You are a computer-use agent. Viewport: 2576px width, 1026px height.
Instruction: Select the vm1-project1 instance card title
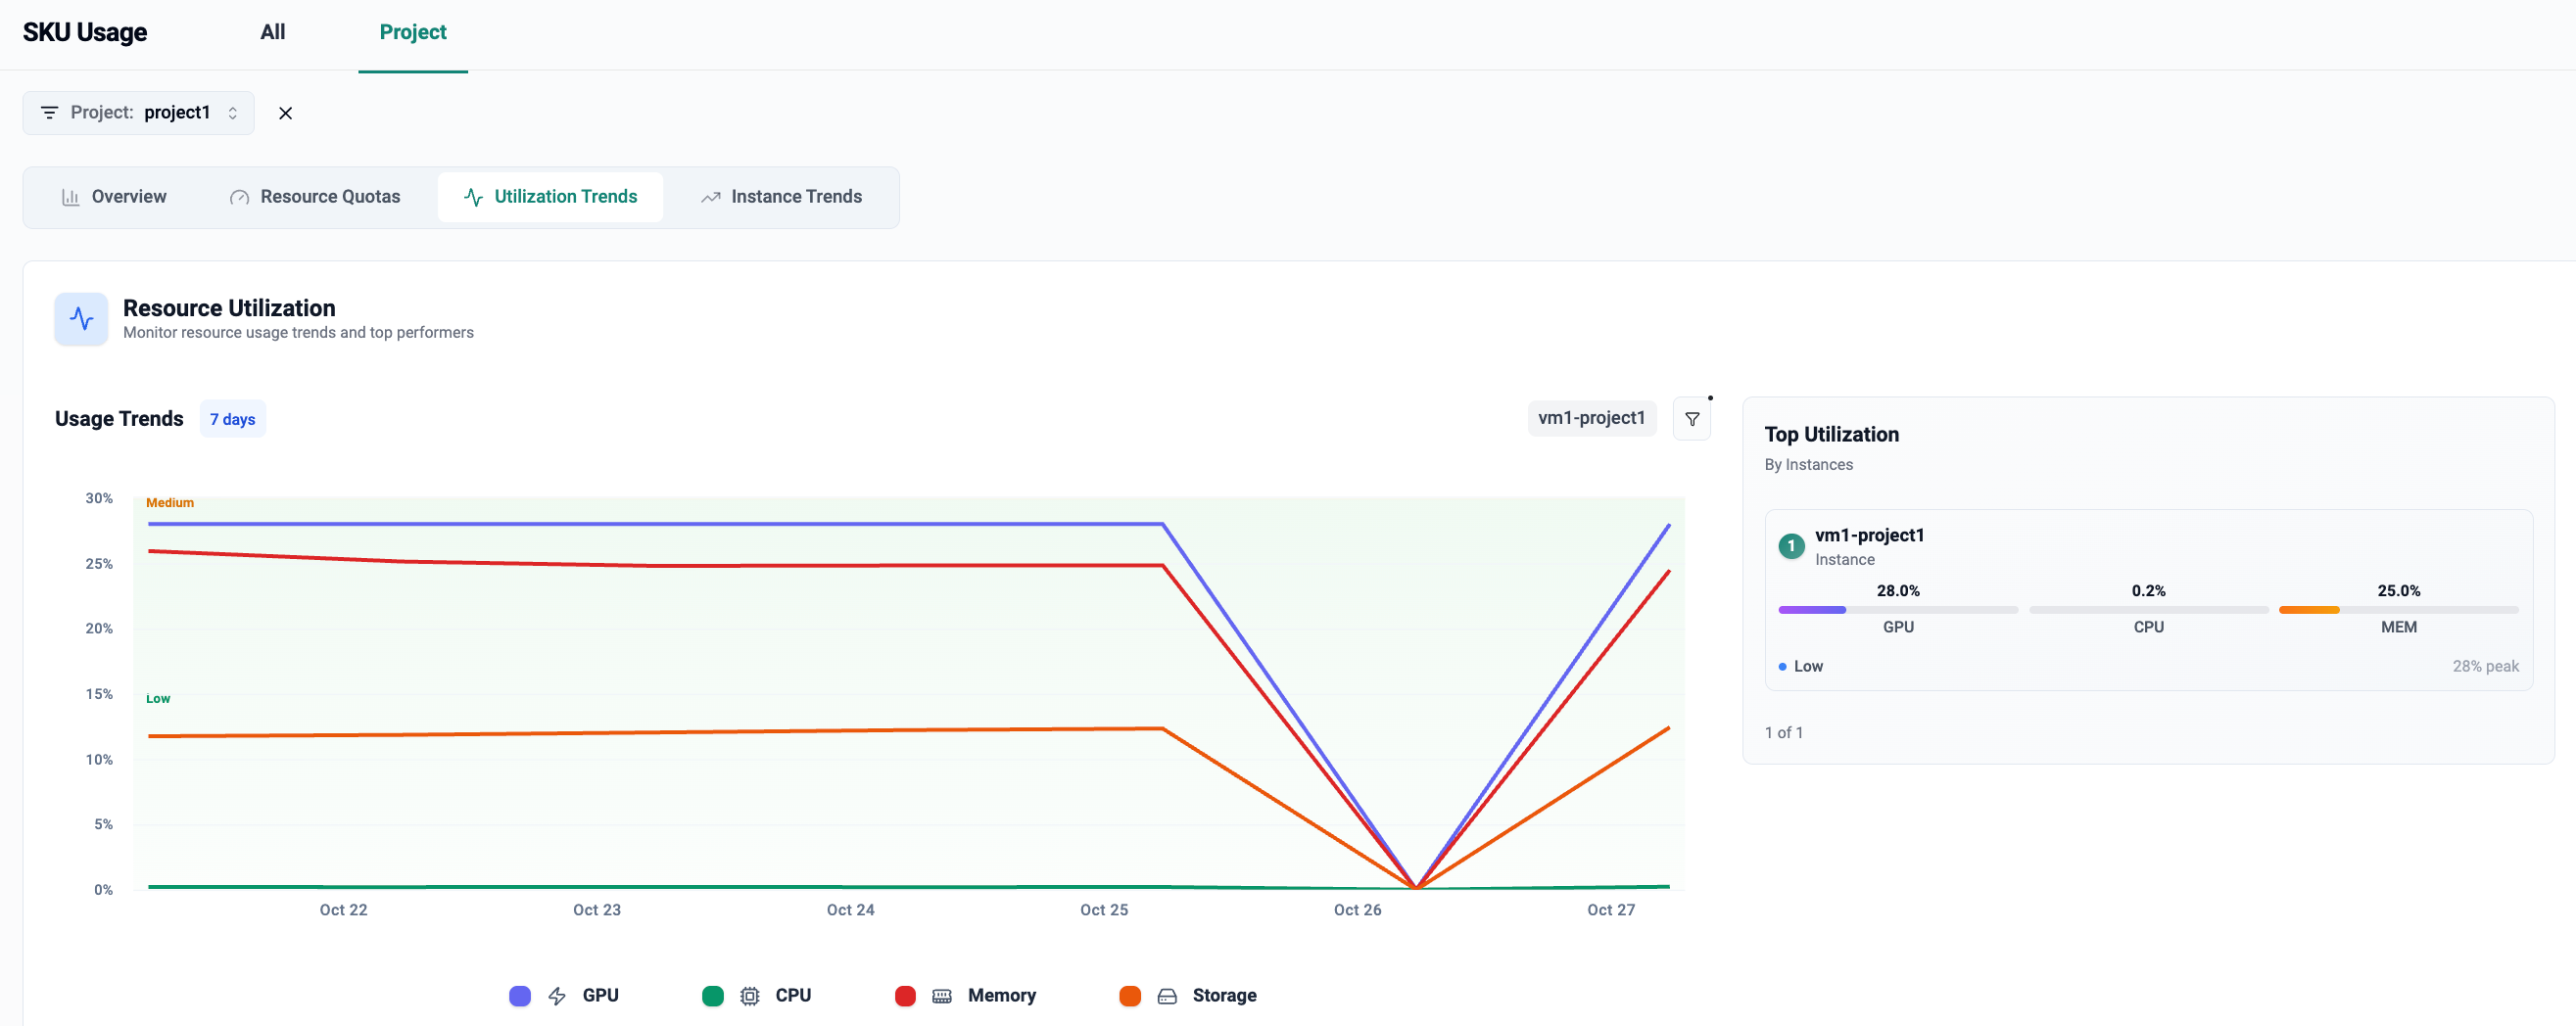click(1868, 535)
